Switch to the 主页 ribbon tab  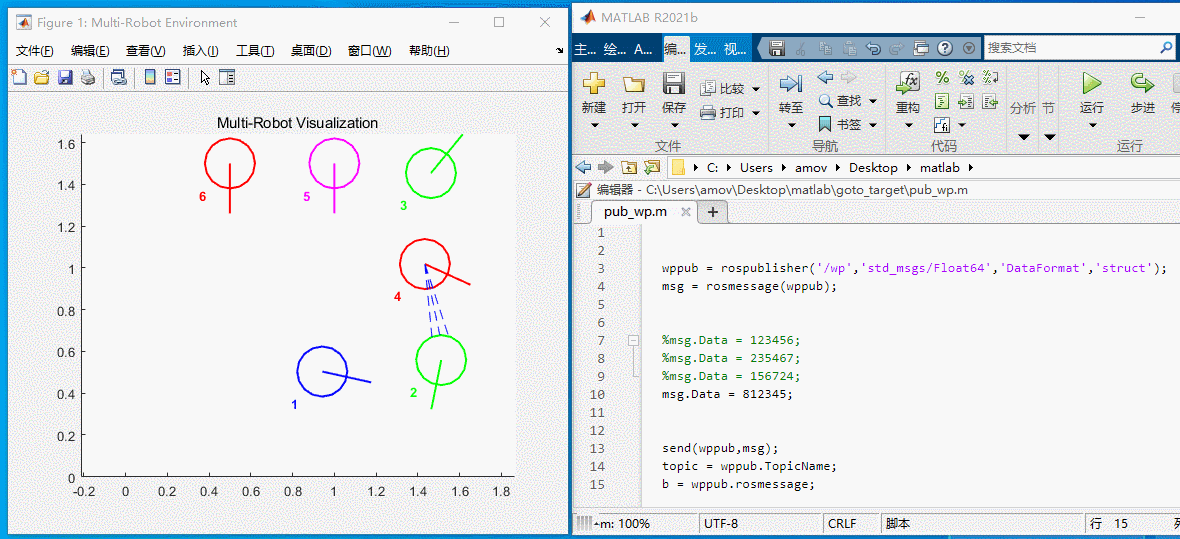[x=585, y=49]
